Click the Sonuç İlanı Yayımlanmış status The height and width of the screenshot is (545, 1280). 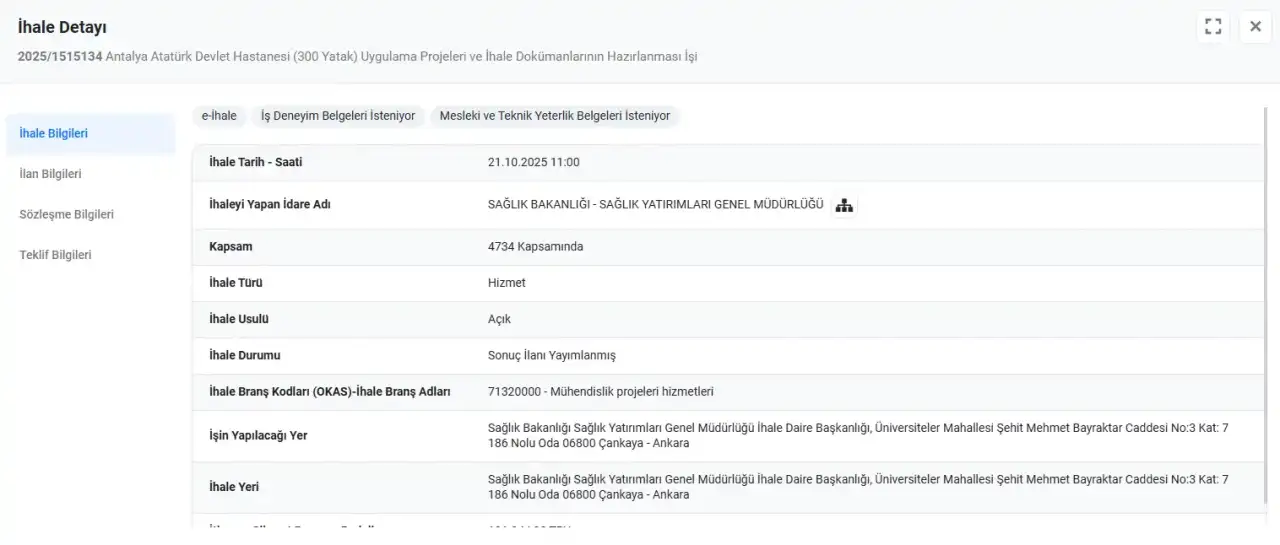coord(551,356)
